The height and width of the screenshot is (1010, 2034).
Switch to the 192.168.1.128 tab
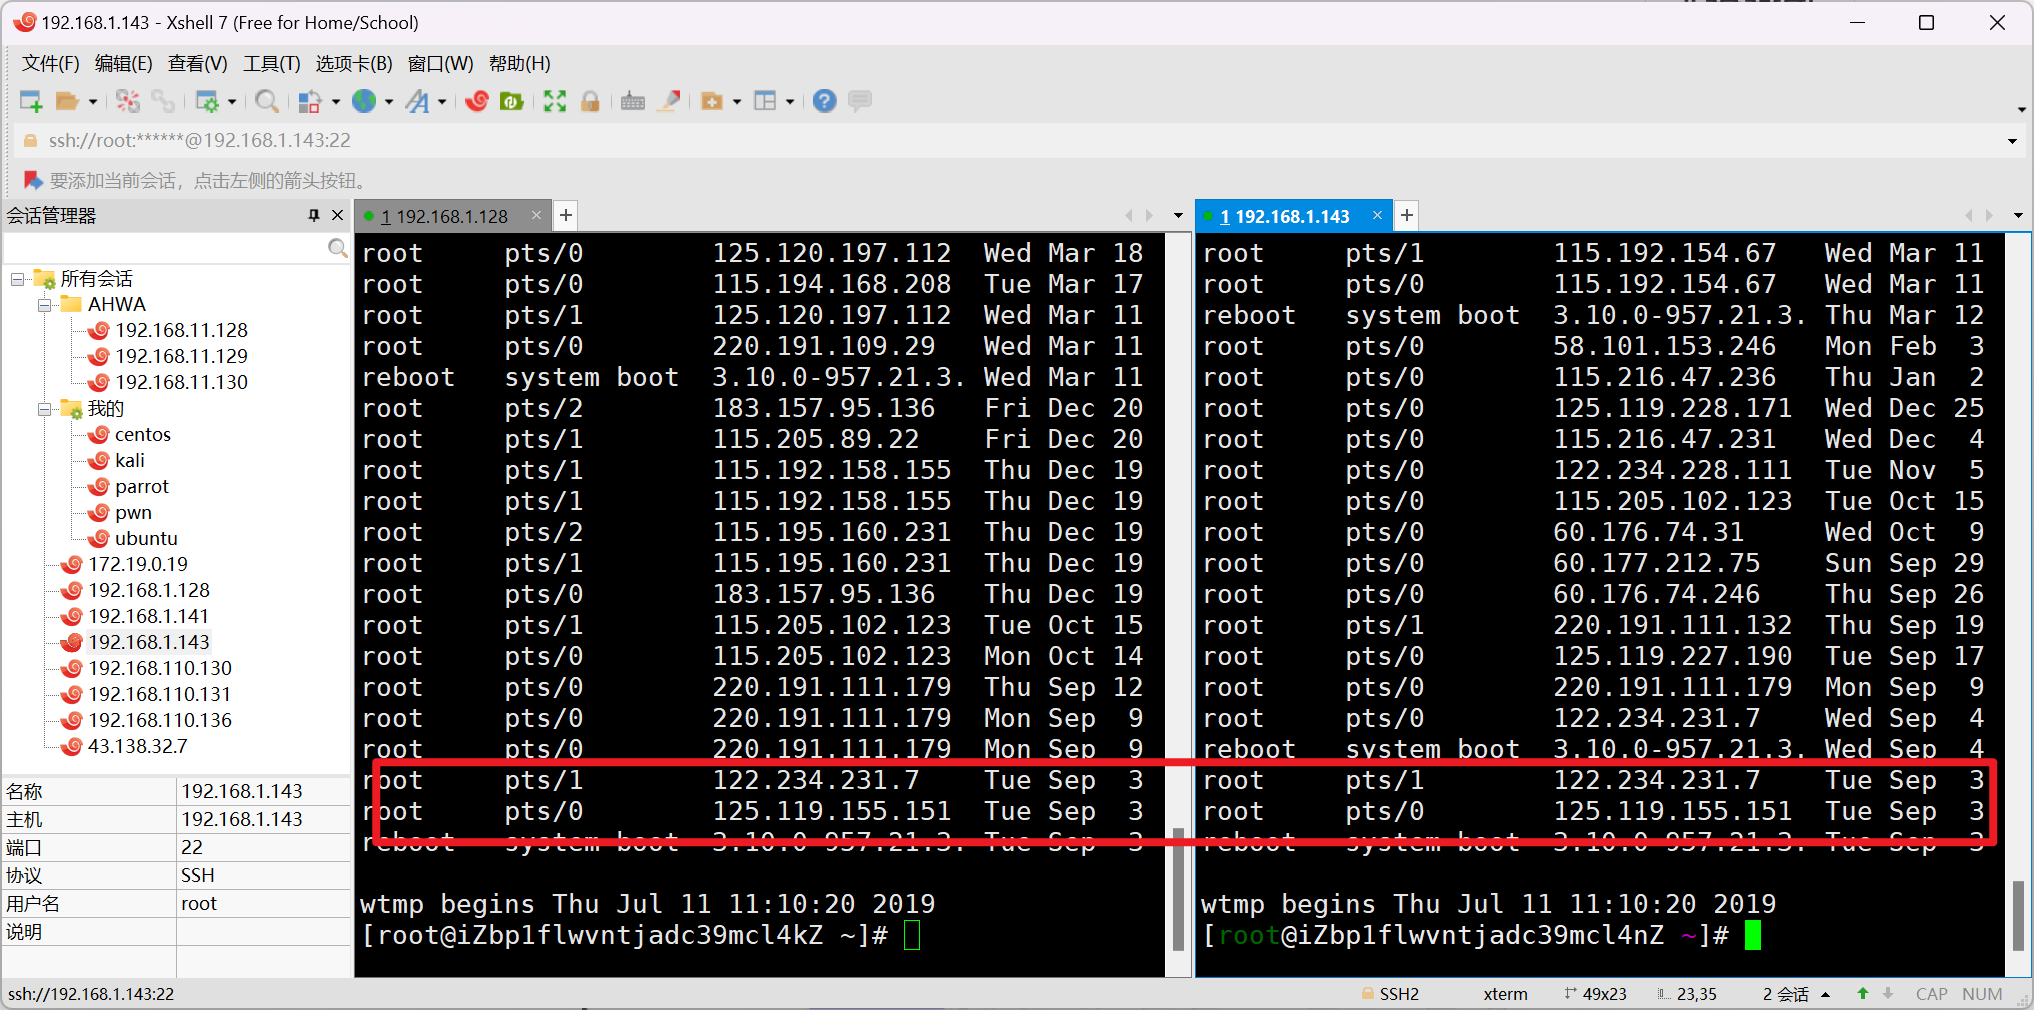tap(444, 216)
